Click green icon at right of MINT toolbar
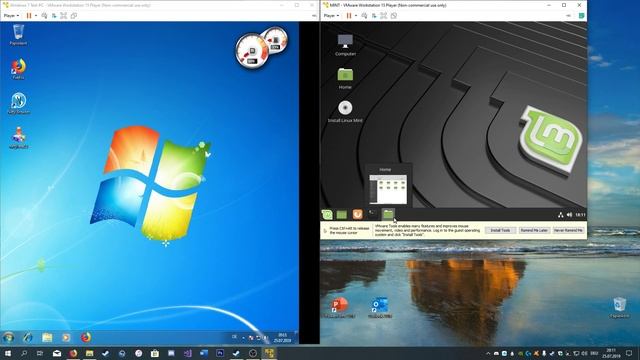This screenshot has width=640, height=360. [x=582, y=16]
